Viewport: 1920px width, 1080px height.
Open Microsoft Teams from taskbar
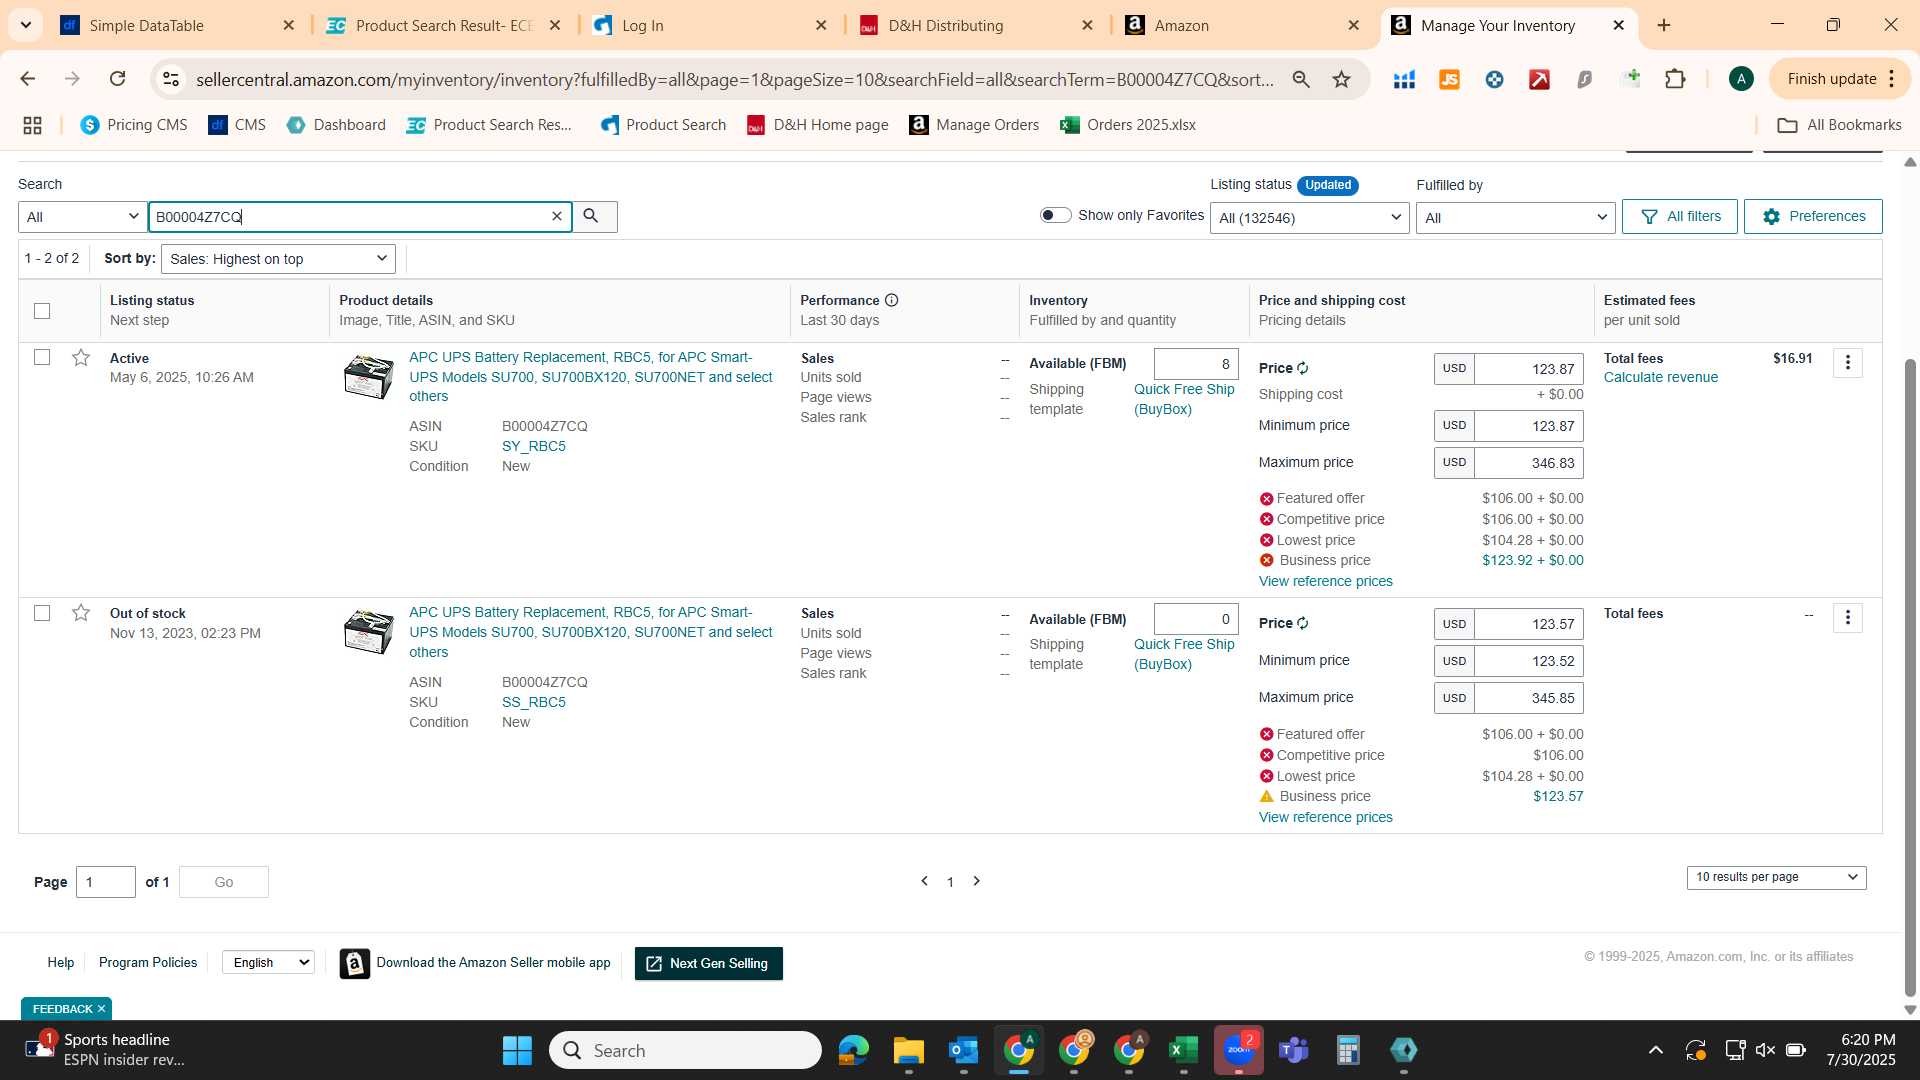pos(1293,1050)
